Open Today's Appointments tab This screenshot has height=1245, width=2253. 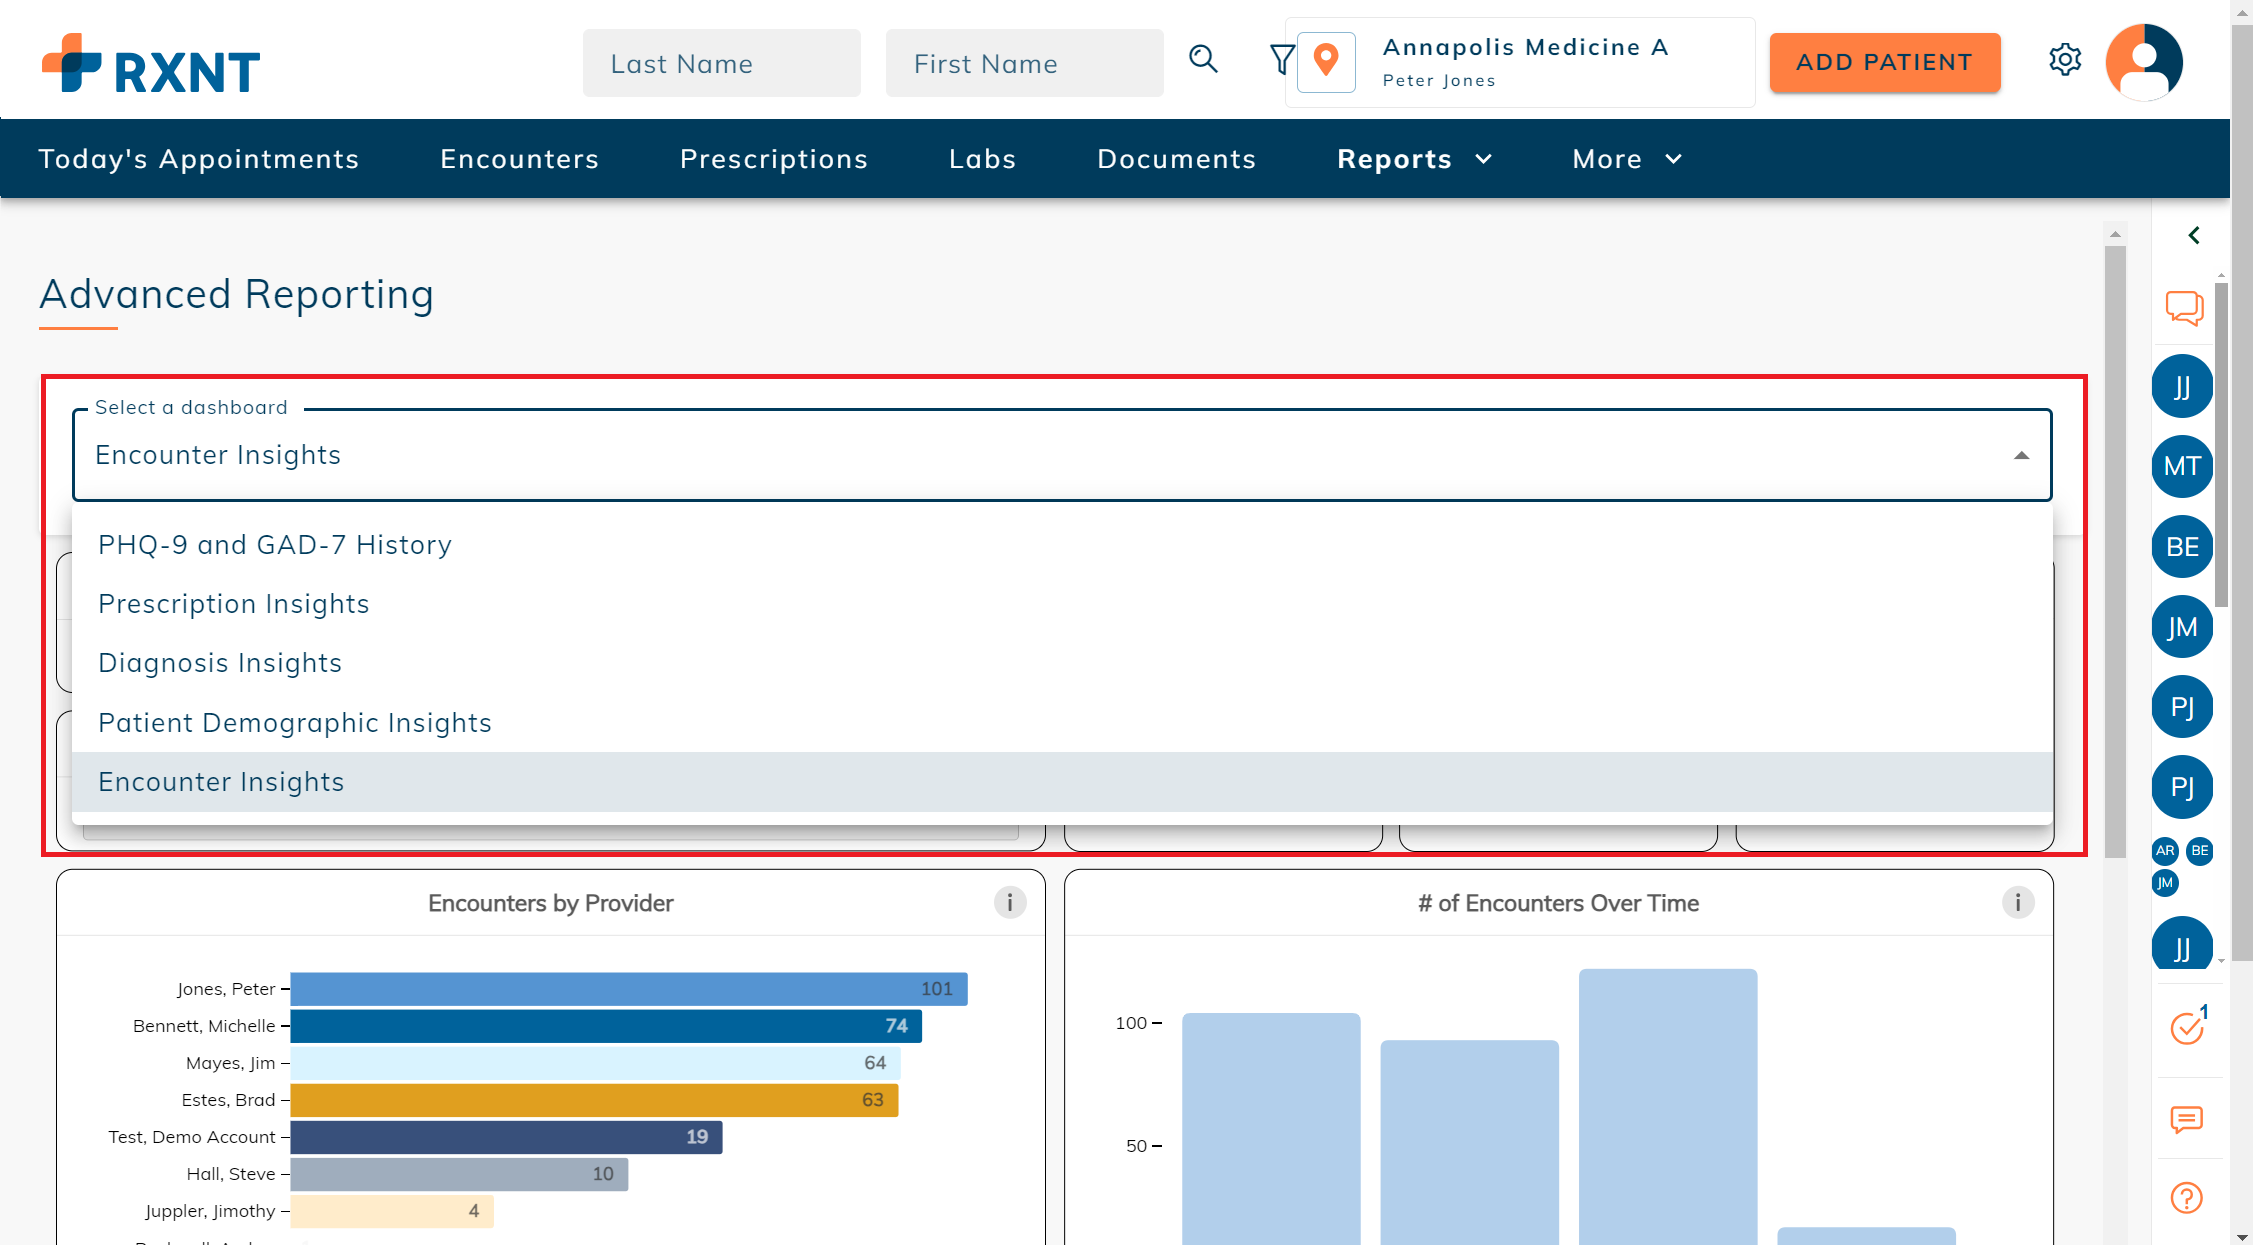[x=199, y=159]
